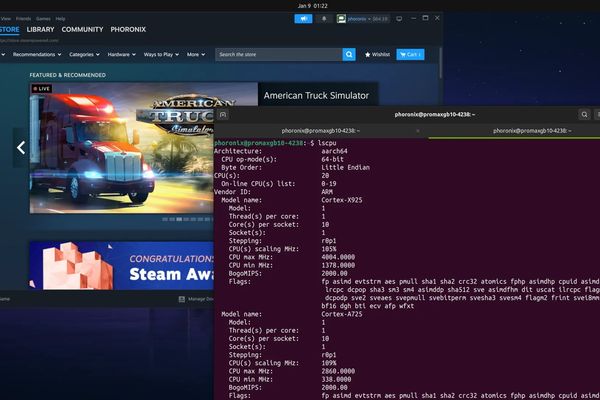Expand the Hardware dropdown
The image size is (600, 400).
(121, 54)
